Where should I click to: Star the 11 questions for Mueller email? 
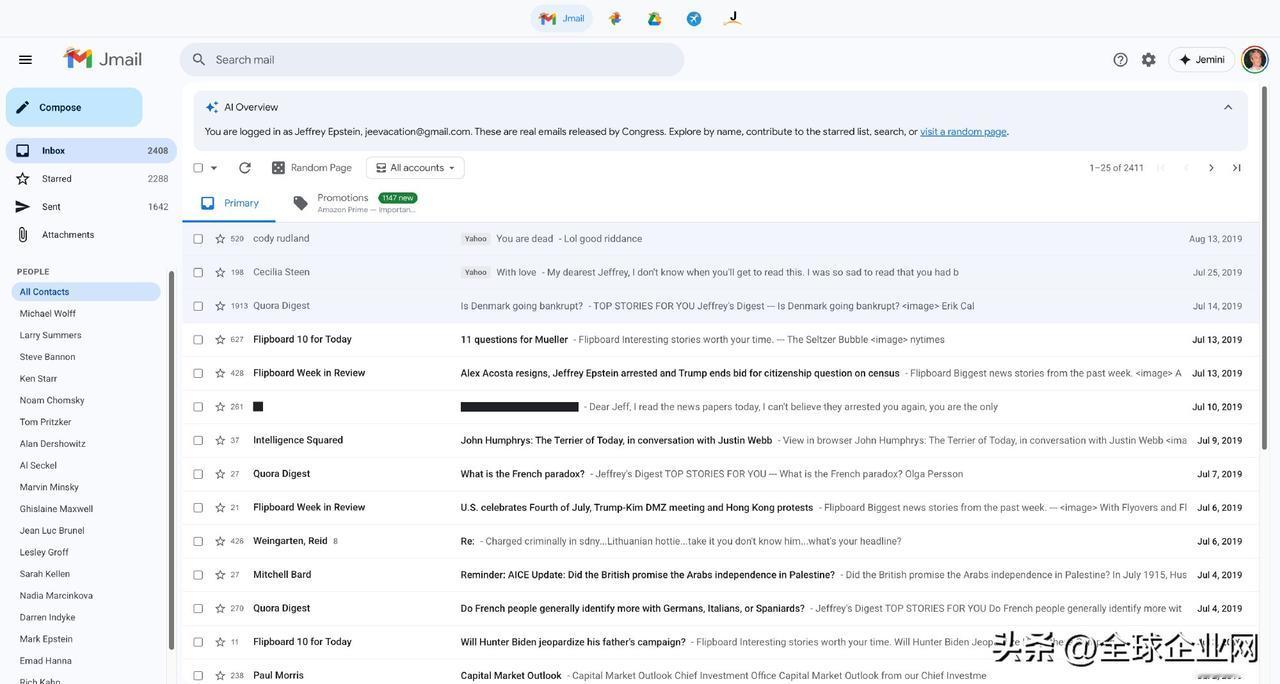coord(220,340)
